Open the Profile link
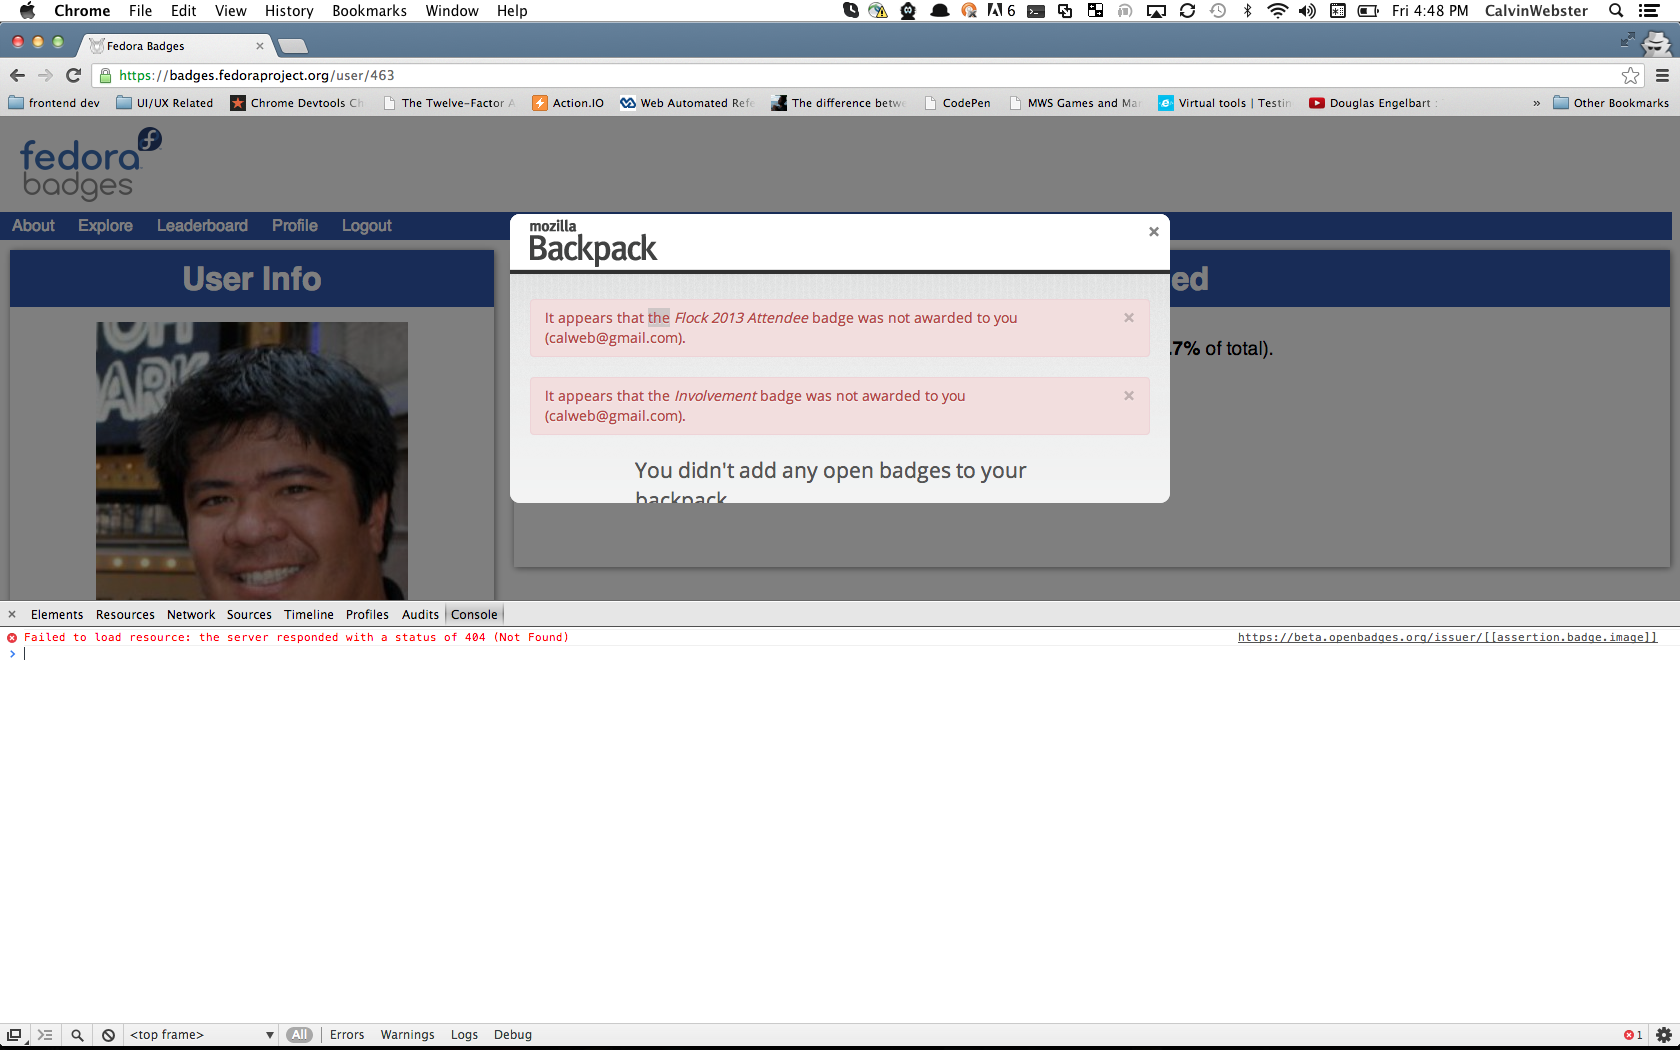 295,226
